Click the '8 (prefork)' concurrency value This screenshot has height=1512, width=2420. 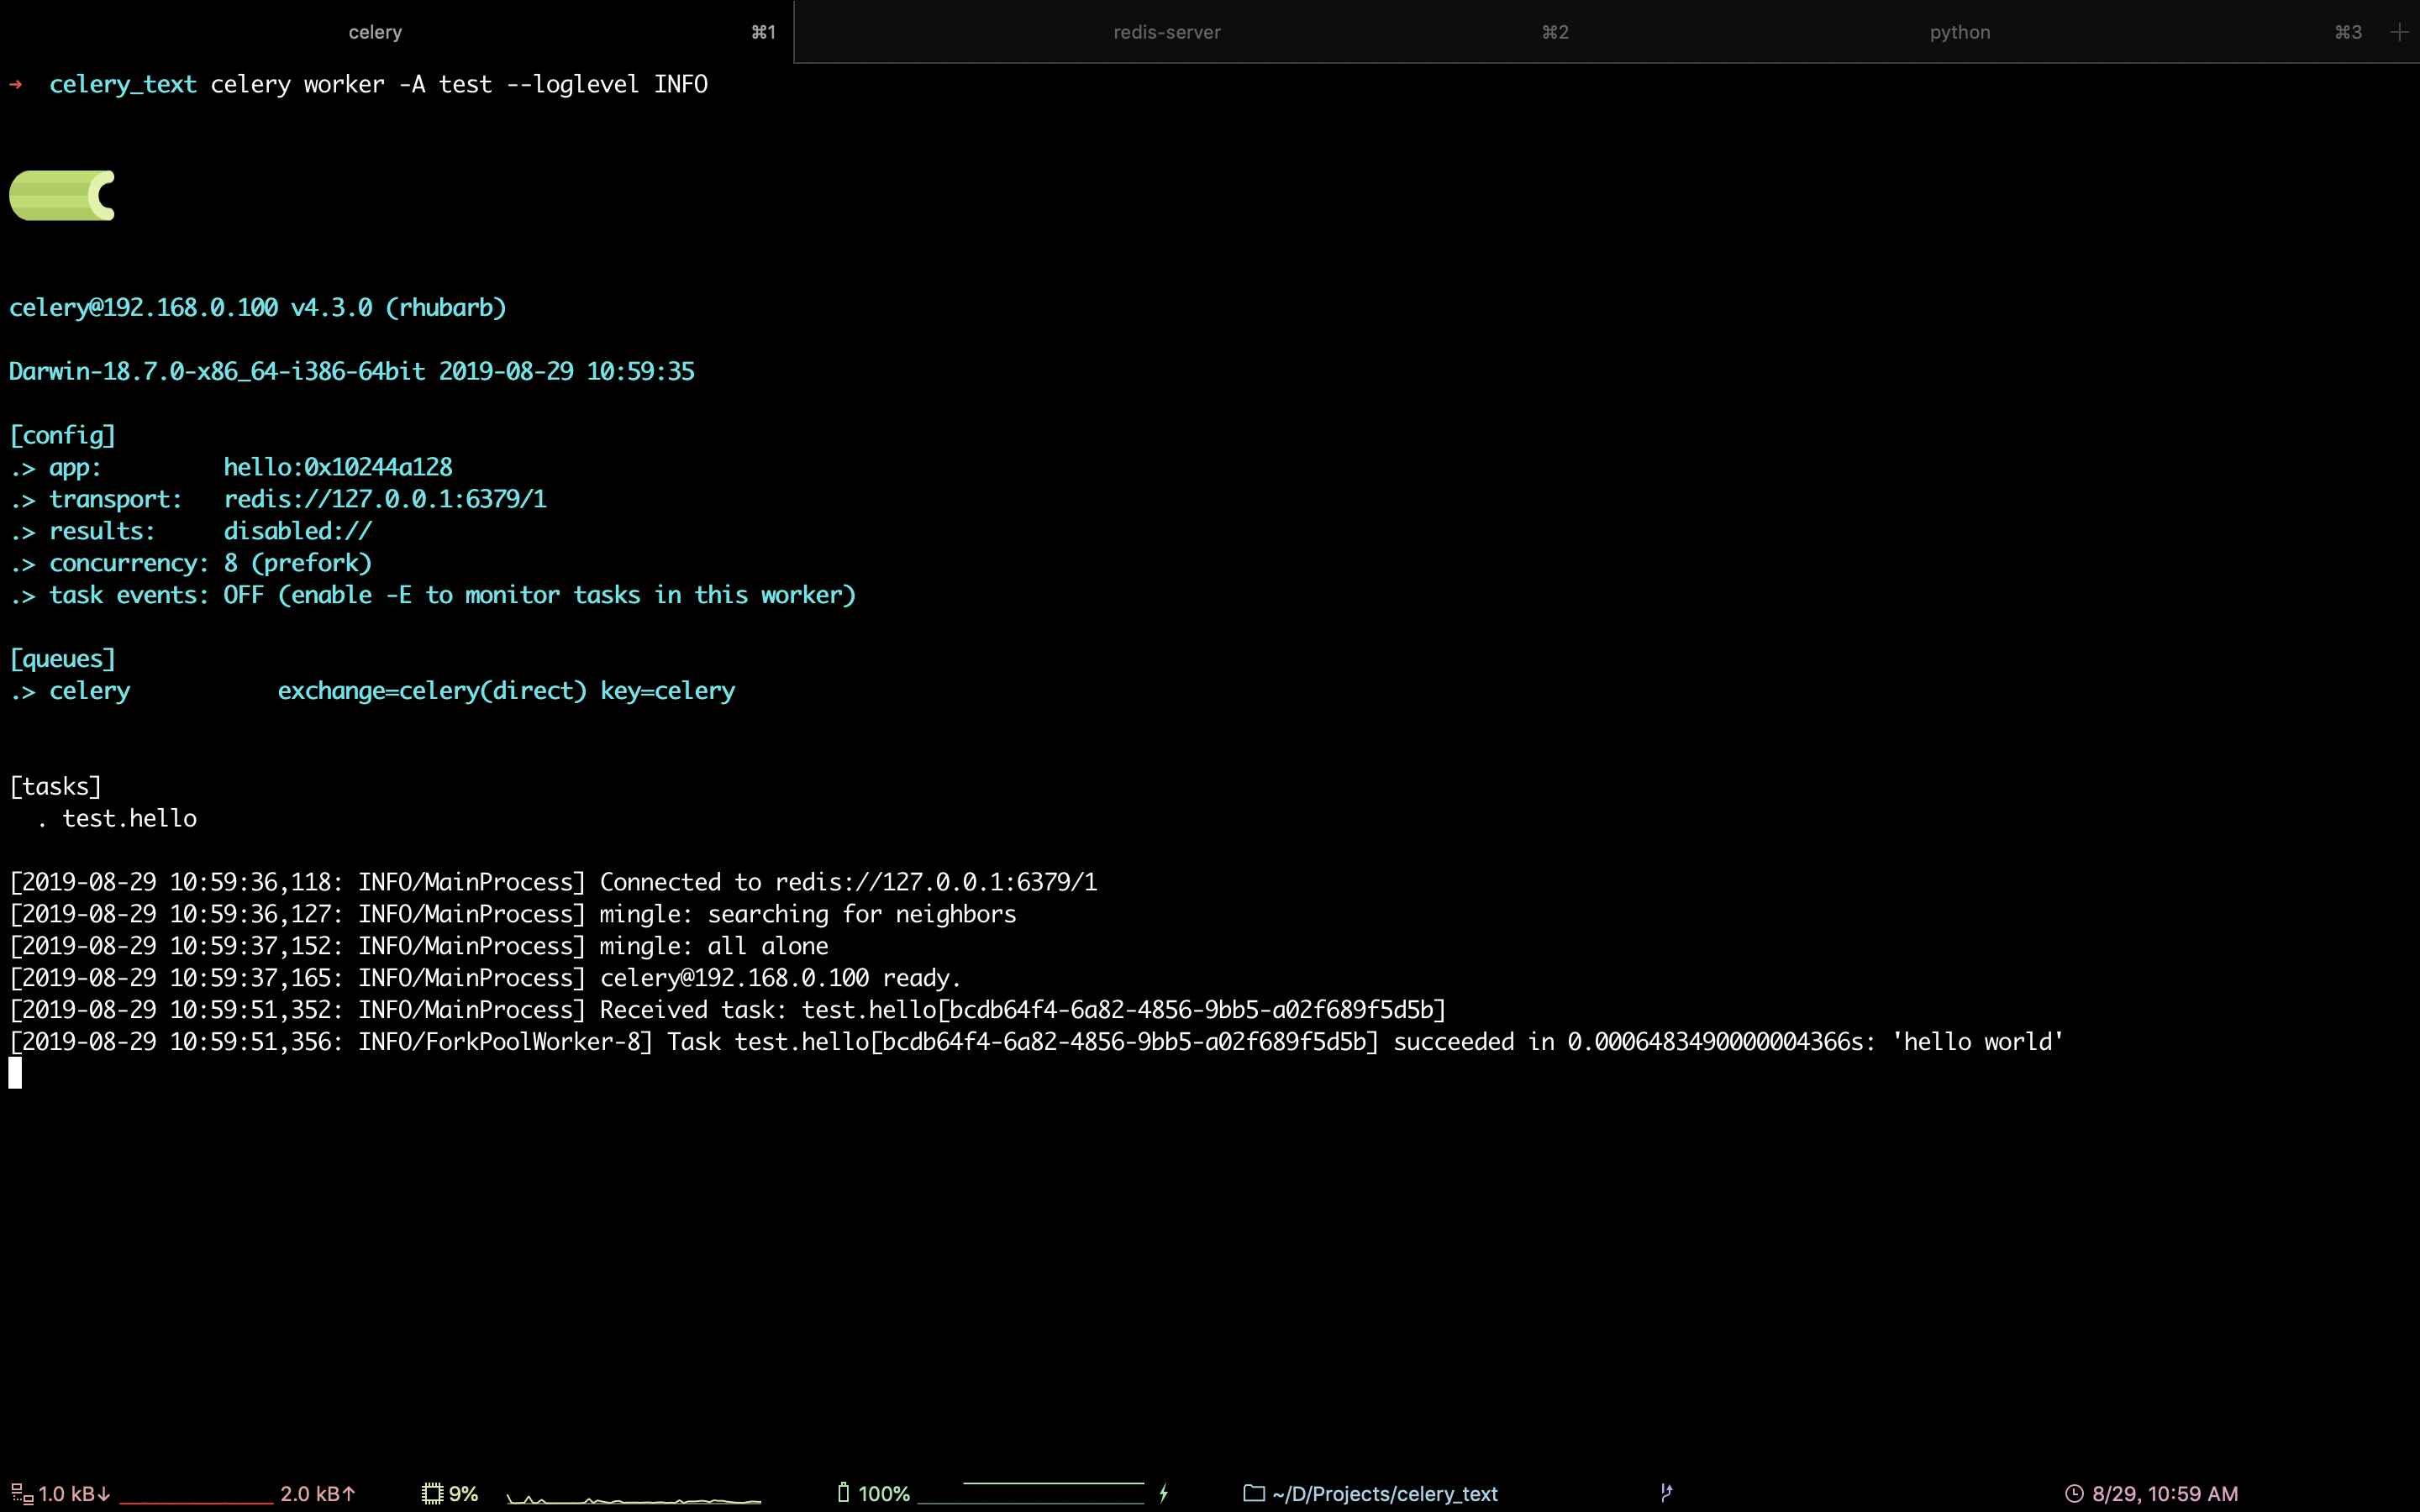[298, 563]
